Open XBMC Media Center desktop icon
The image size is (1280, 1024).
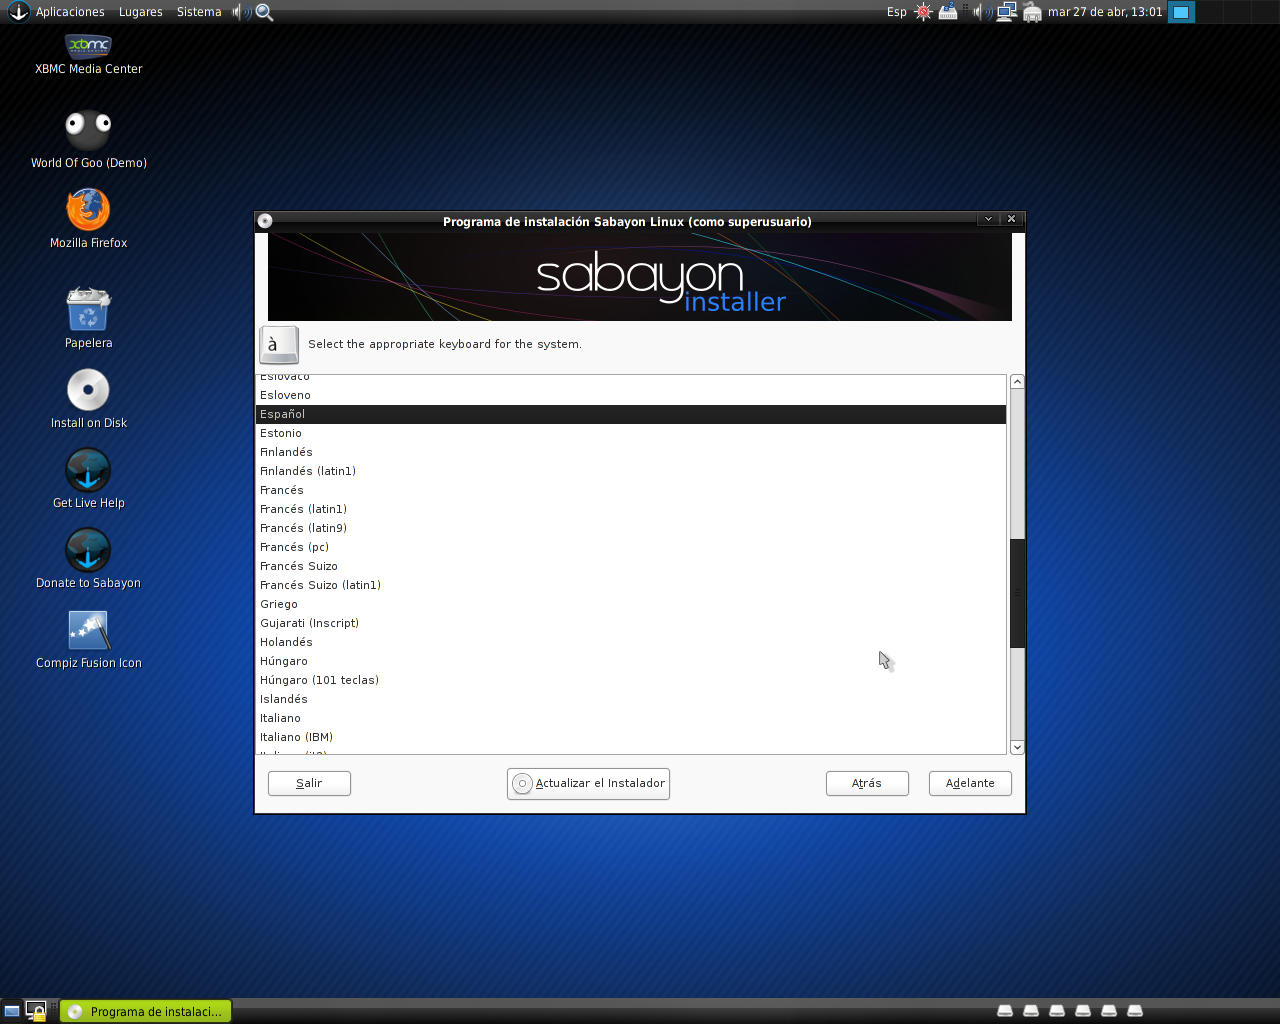tap(88, 47)
